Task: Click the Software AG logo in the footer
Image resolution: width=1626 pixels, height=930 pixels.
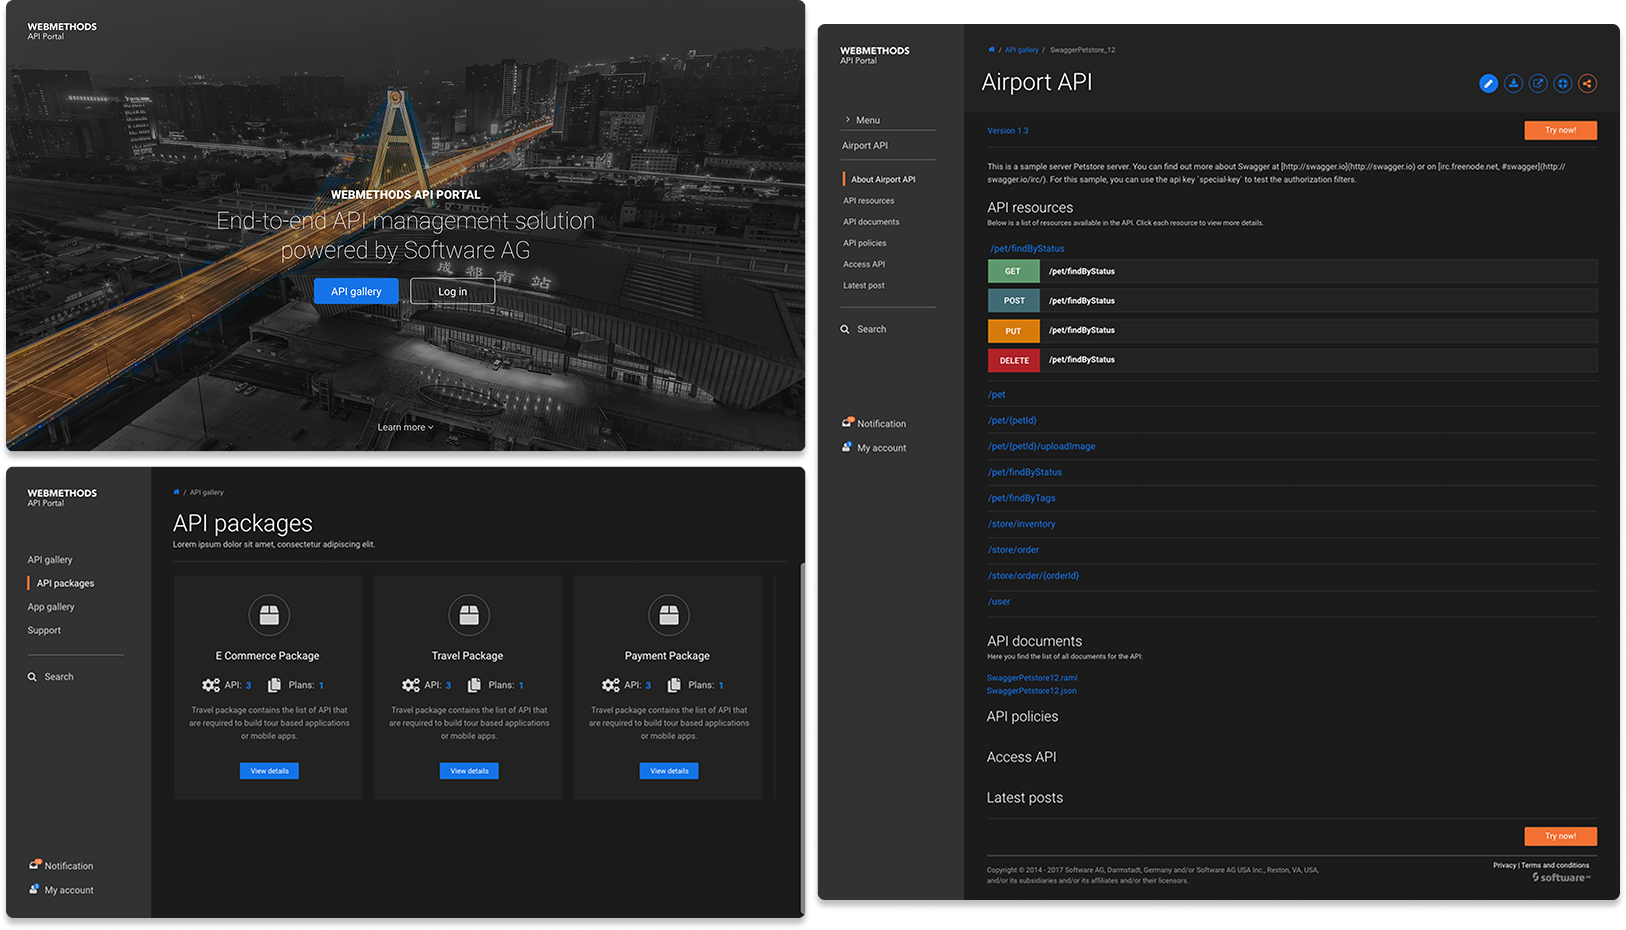Action: pyautogui.click(x=1561, y=877)
